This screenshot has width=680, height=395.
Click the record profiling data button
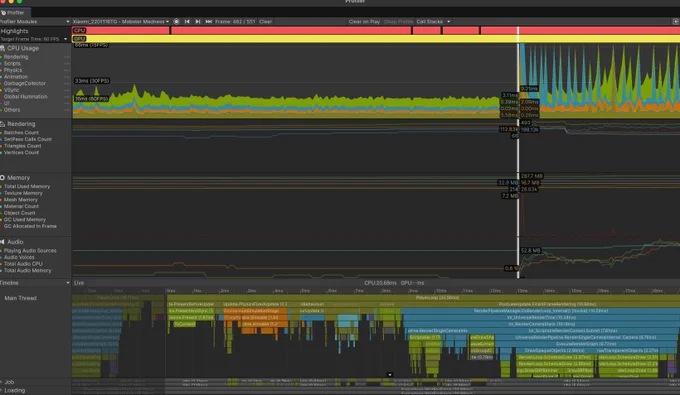tap(176, 21)
